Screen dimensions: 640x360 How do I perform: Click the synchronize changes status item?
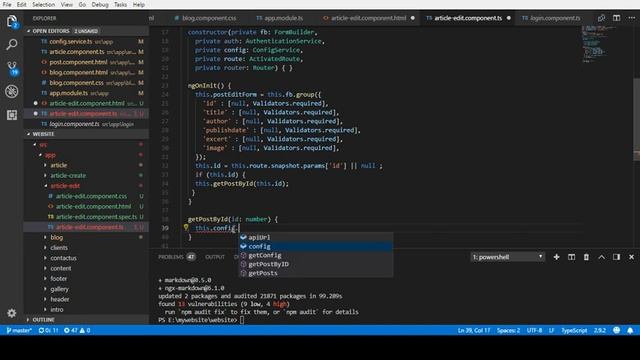(48, 330)
